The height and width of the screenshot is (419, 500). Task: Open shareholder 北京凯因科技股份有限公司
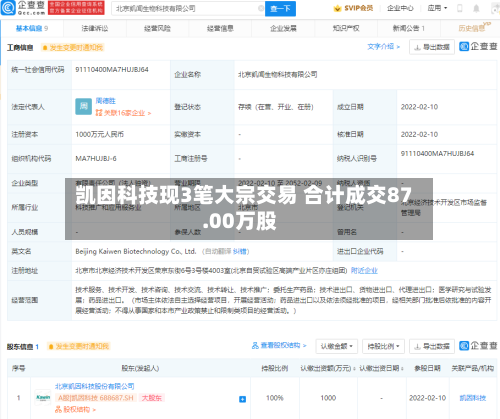[95, 386]
